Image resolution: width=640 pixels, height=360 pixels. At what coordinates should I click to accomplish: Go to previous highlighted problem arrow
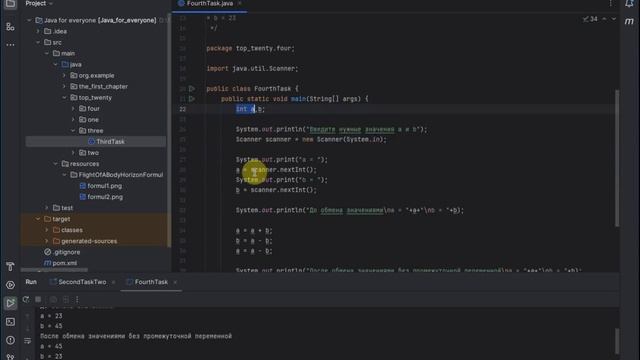click(604, 19)
